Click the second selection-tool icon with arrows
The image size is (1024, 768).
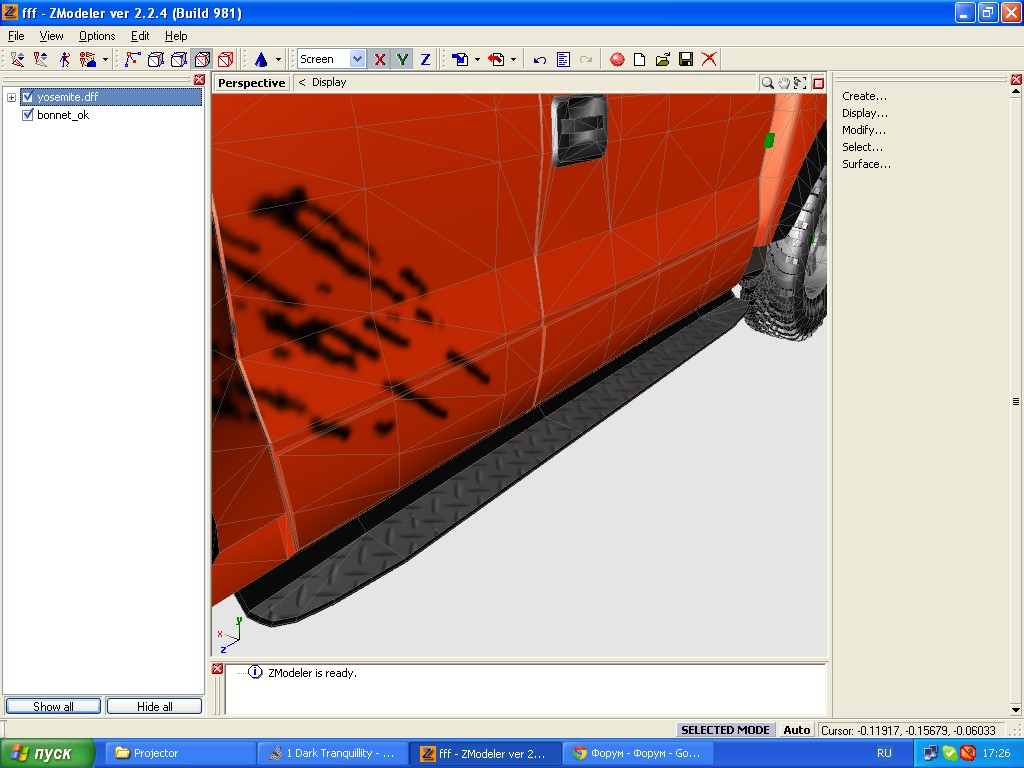[x=40, y=59]
